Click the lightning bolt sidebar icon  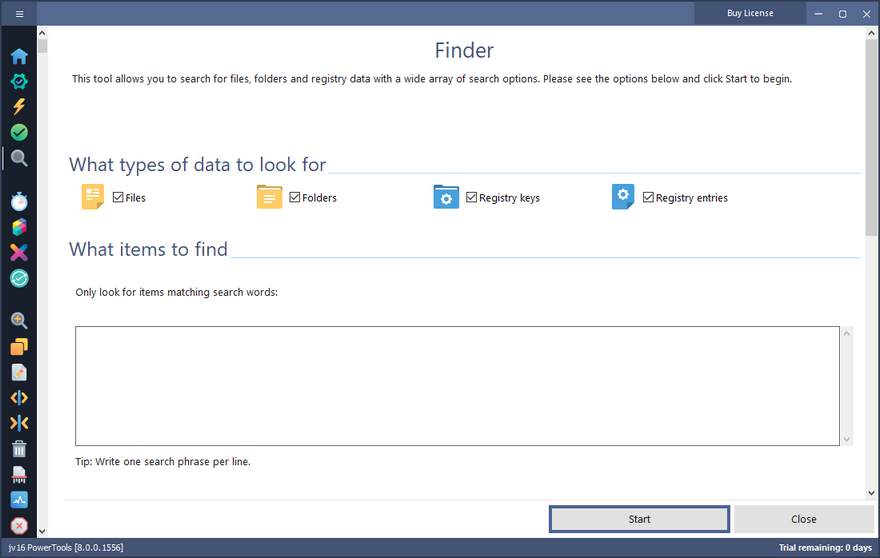pos(19,107)
